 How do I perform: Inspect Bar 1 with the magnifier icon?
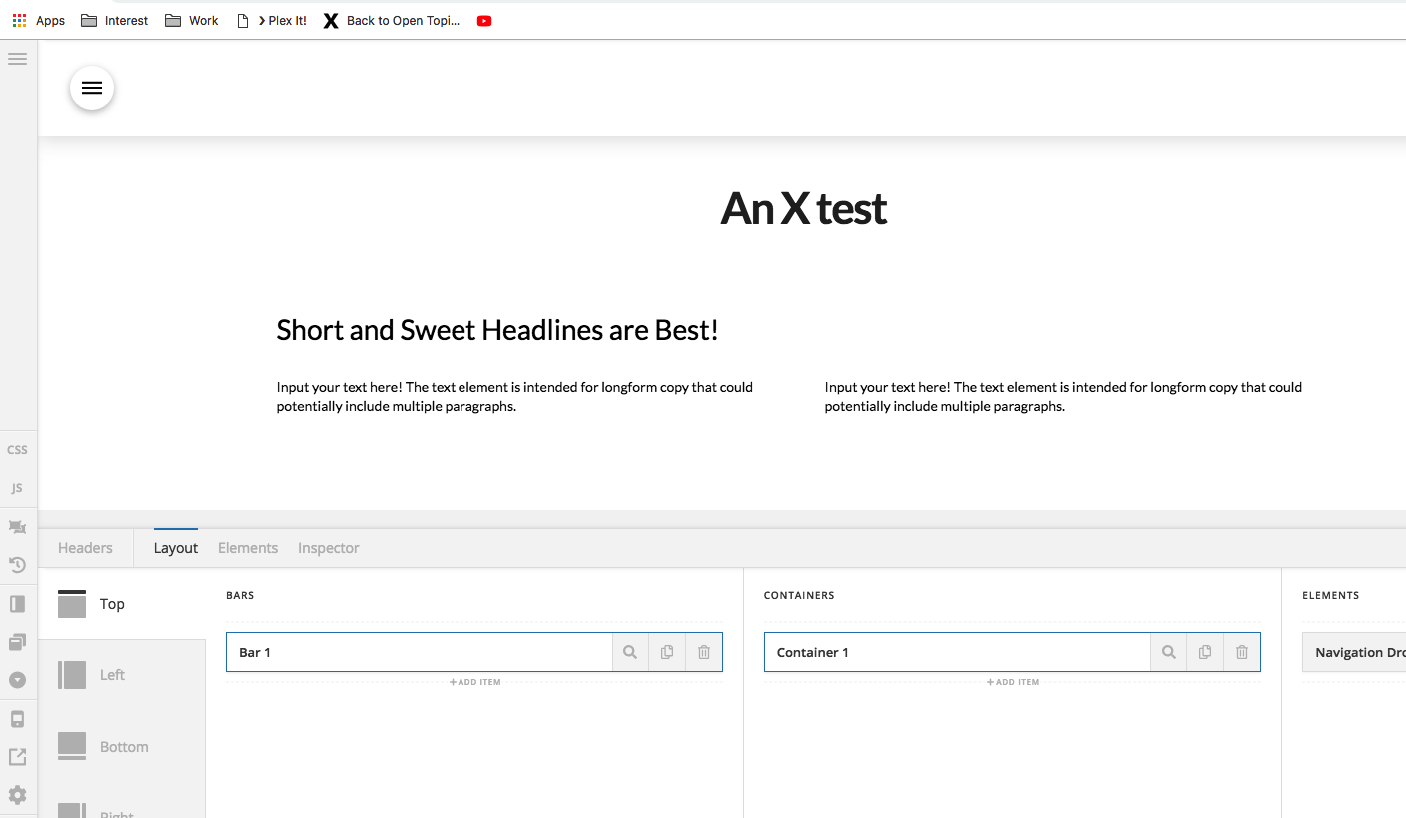coord(630,652)
